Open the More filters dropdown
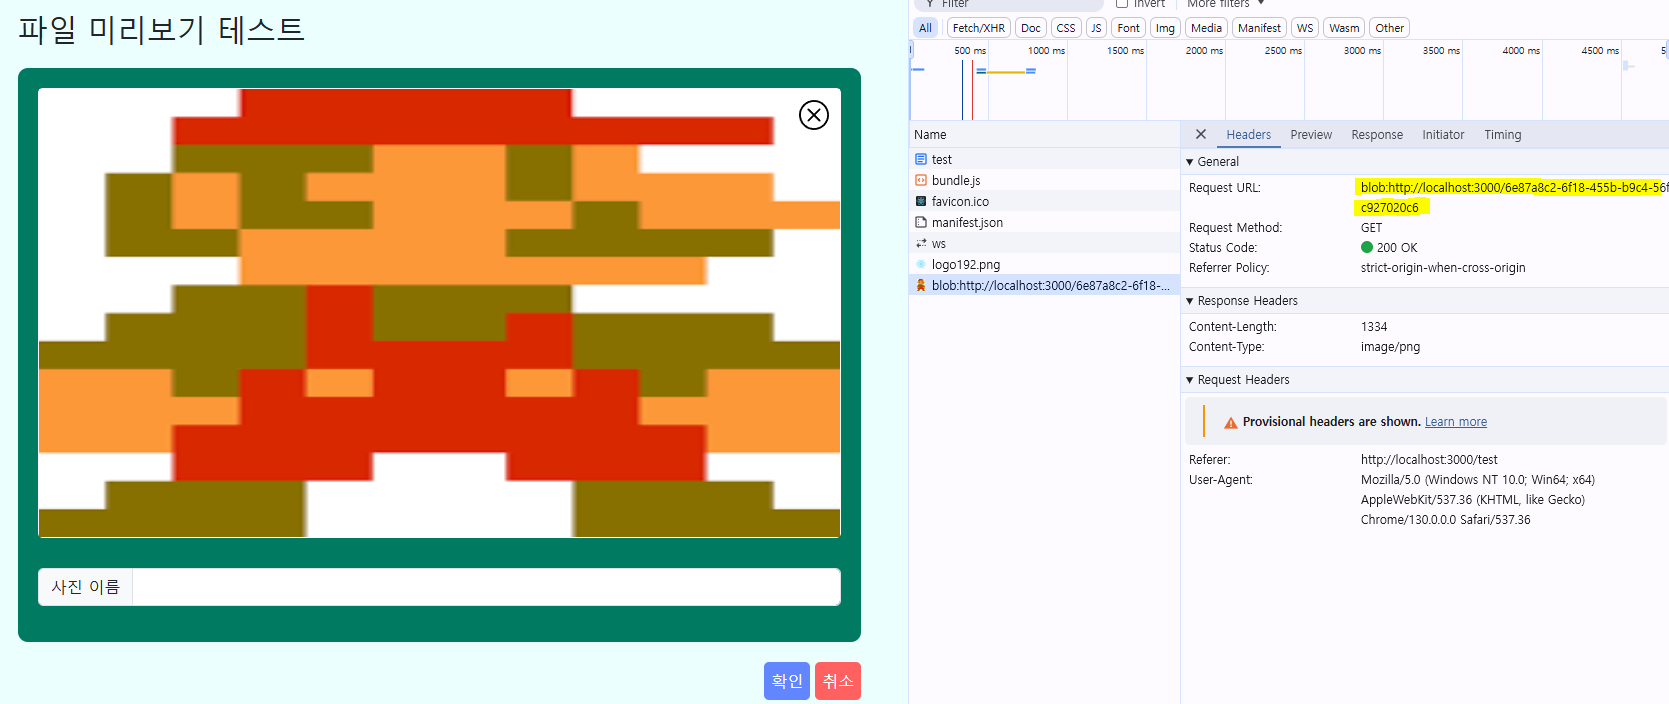Screen dimensions: 1669x704 [1225, 4]
